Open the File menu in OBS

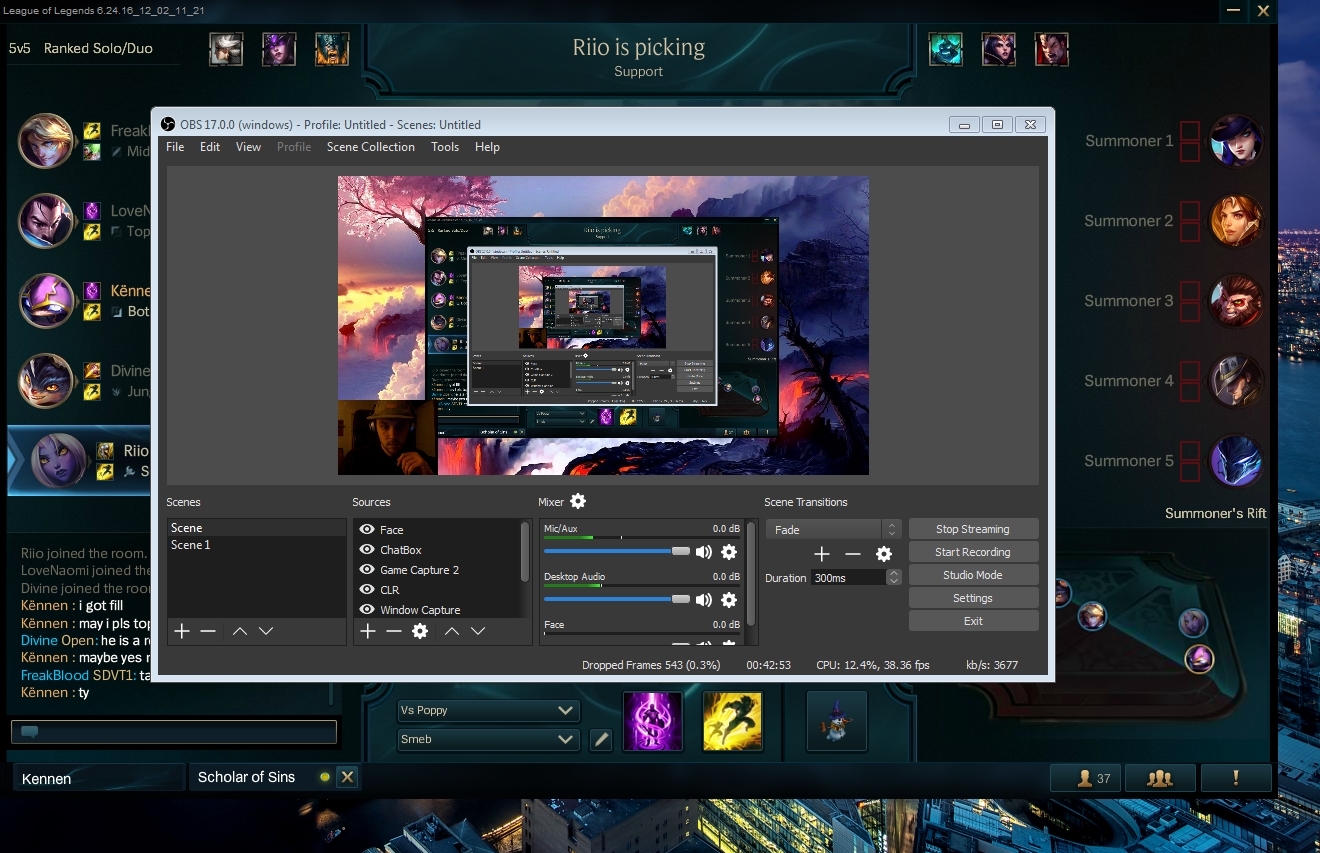[175, 147]
